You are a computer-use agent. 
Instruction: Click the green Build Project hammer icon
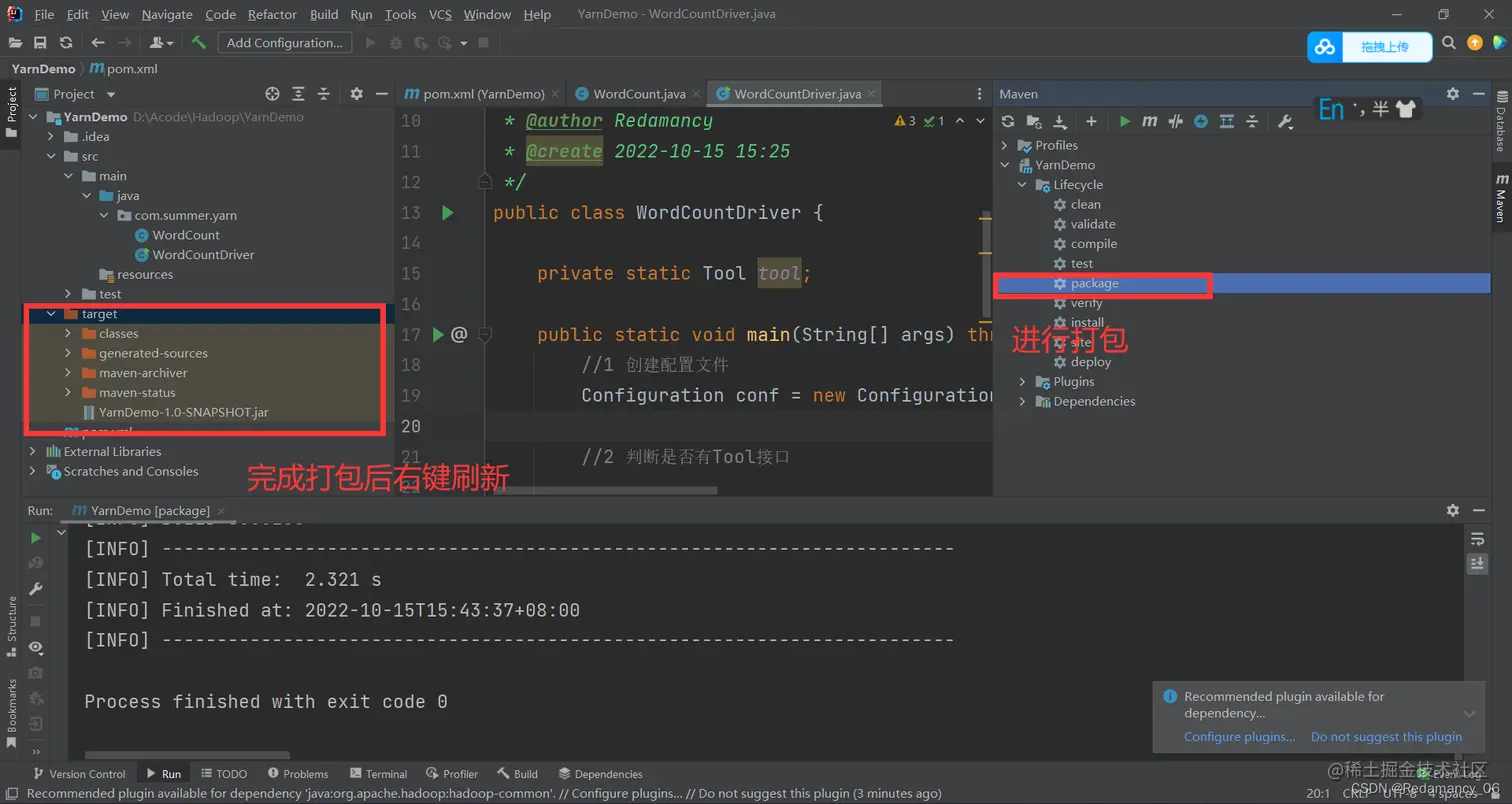point(199,43)
